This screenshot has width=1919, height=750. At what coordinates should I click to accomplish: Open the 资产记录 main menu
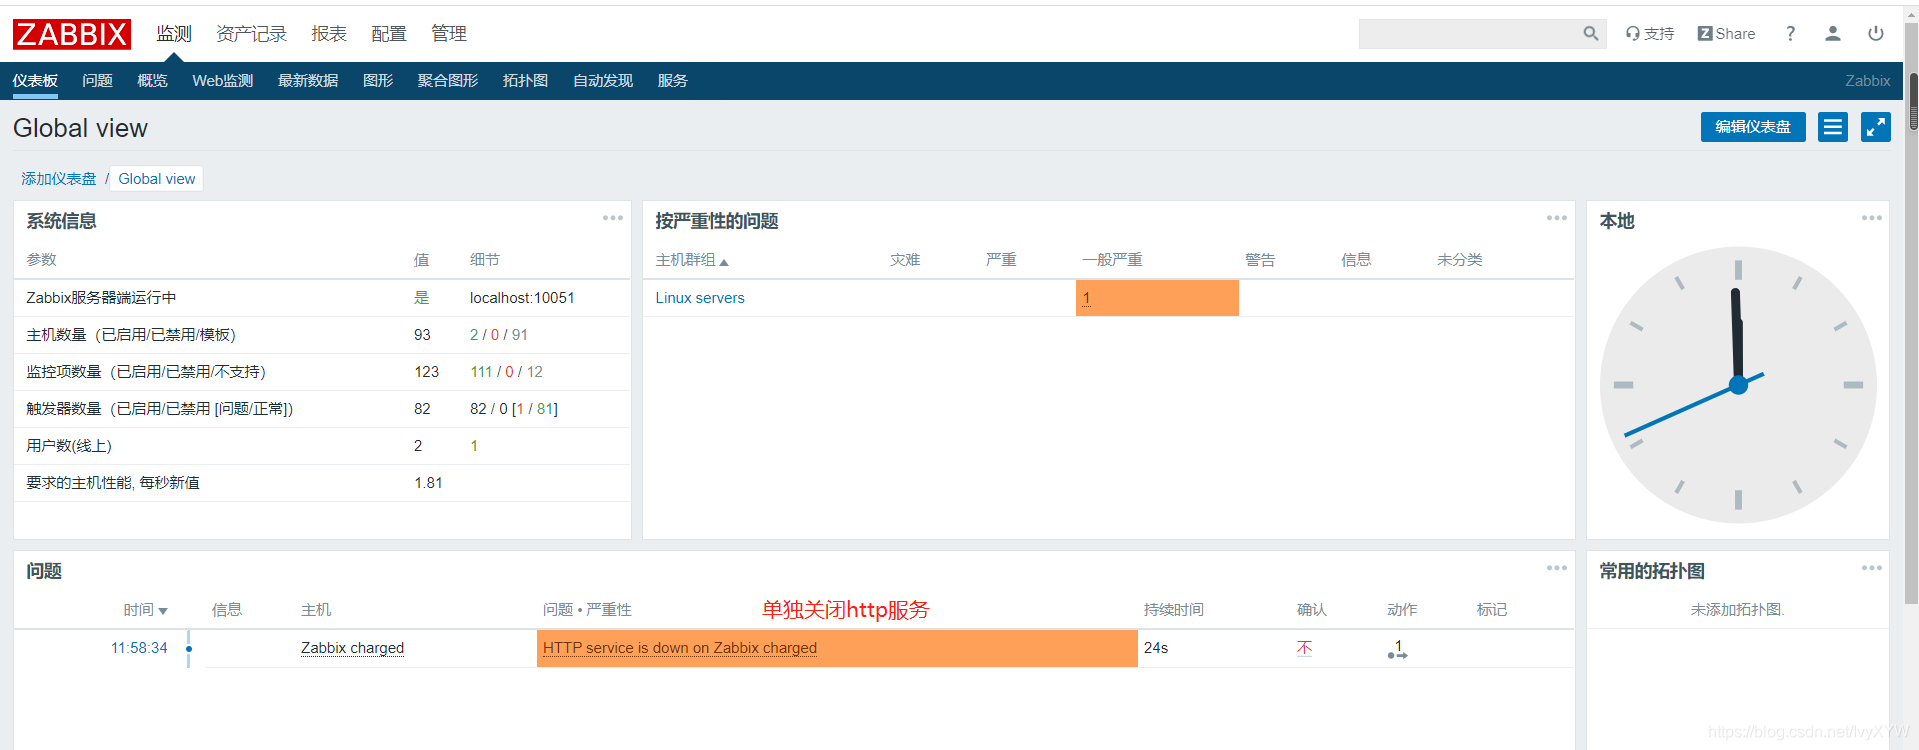[251, 34]
